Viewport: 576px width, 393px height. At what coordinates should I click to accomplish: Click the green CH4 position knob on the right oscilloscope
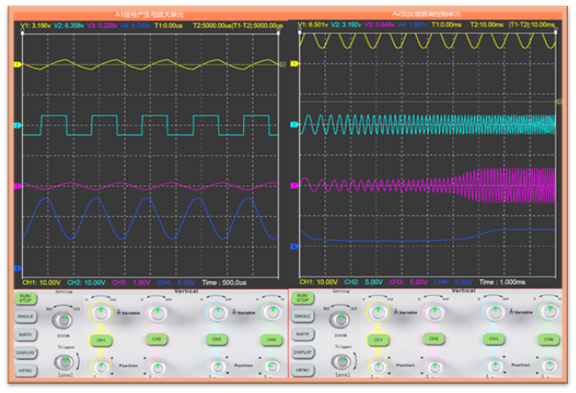point(549,366)
